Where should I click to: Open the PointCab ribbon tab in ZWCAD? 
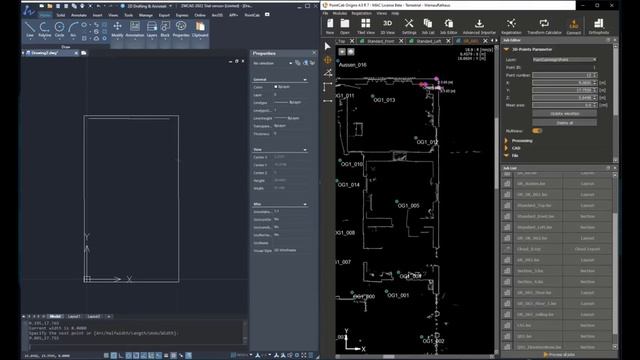(x=252, y=15)
